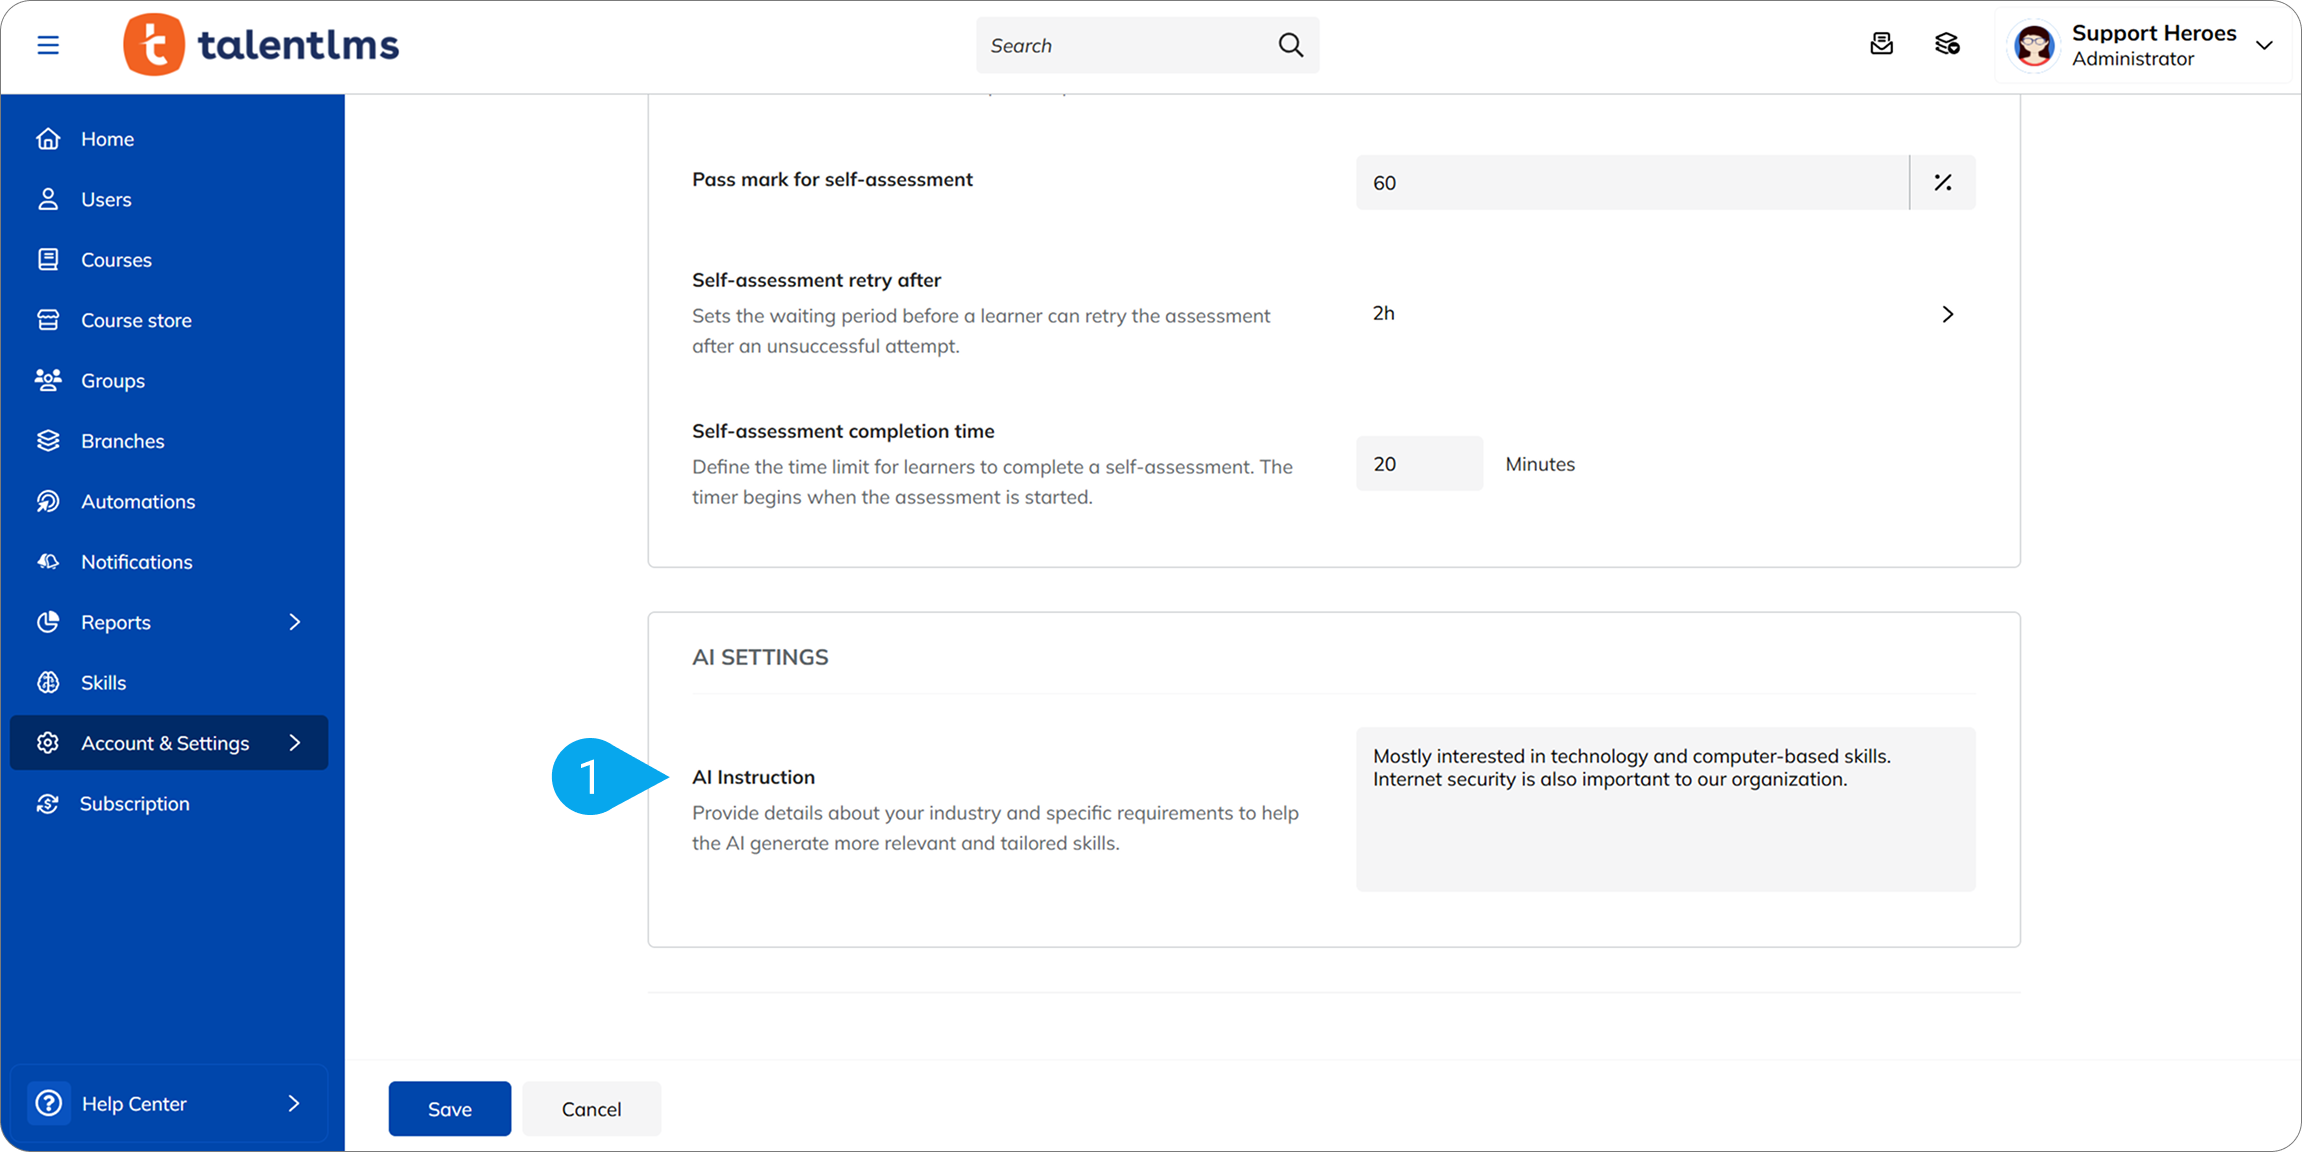Expand the Reports submenu chevron
Viewport: 2302px width, 1152px height.
[294, 622]
